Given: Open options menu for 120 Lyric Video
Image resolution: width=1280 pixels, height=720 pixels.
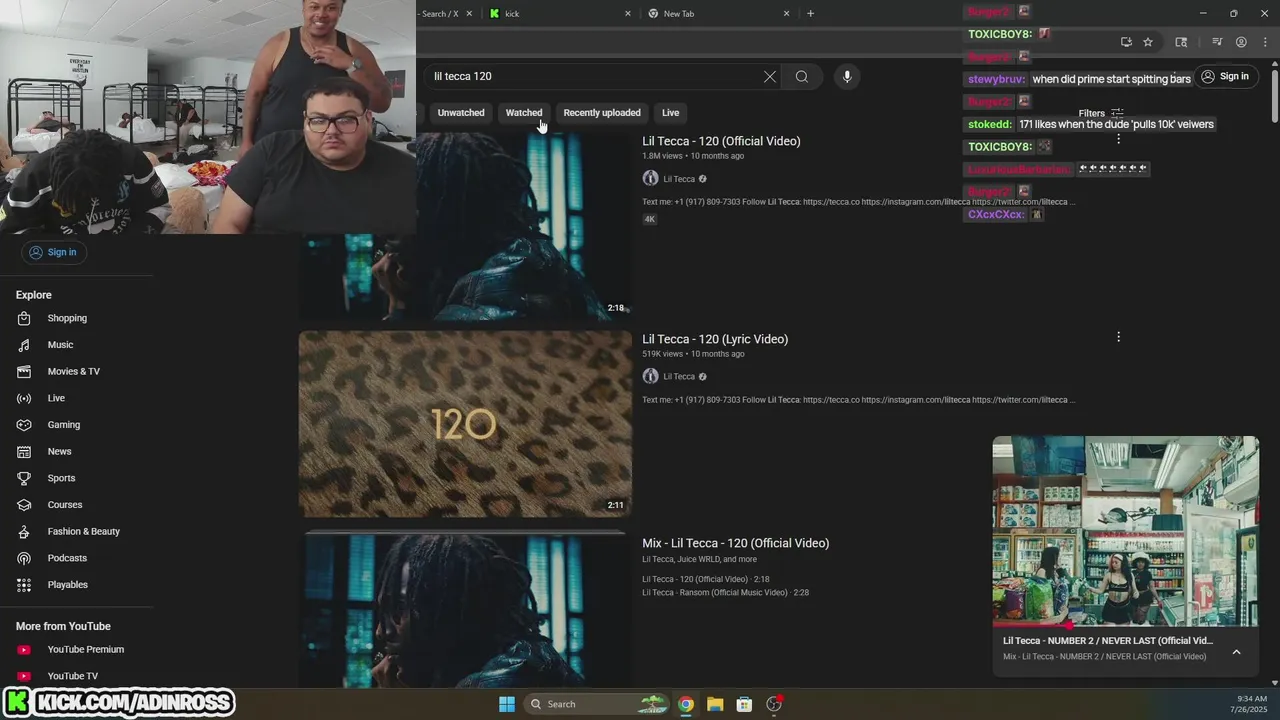Looking at the screenshot, I should pyautogui.click(x=1118, y=338).
